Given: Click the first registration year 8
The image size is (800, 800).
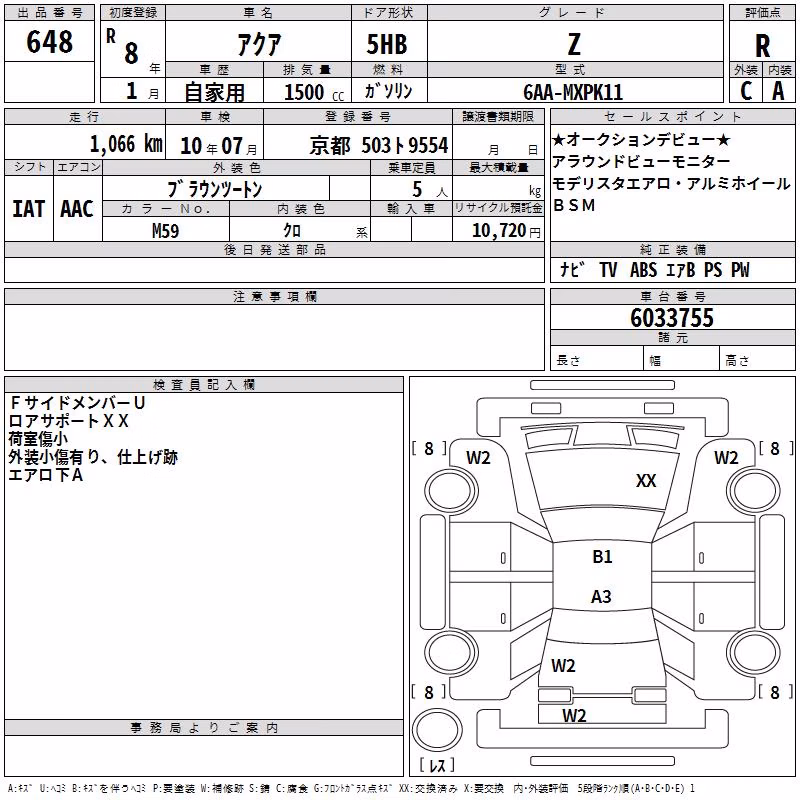Looking at the screenshot, I should [131, 53].
